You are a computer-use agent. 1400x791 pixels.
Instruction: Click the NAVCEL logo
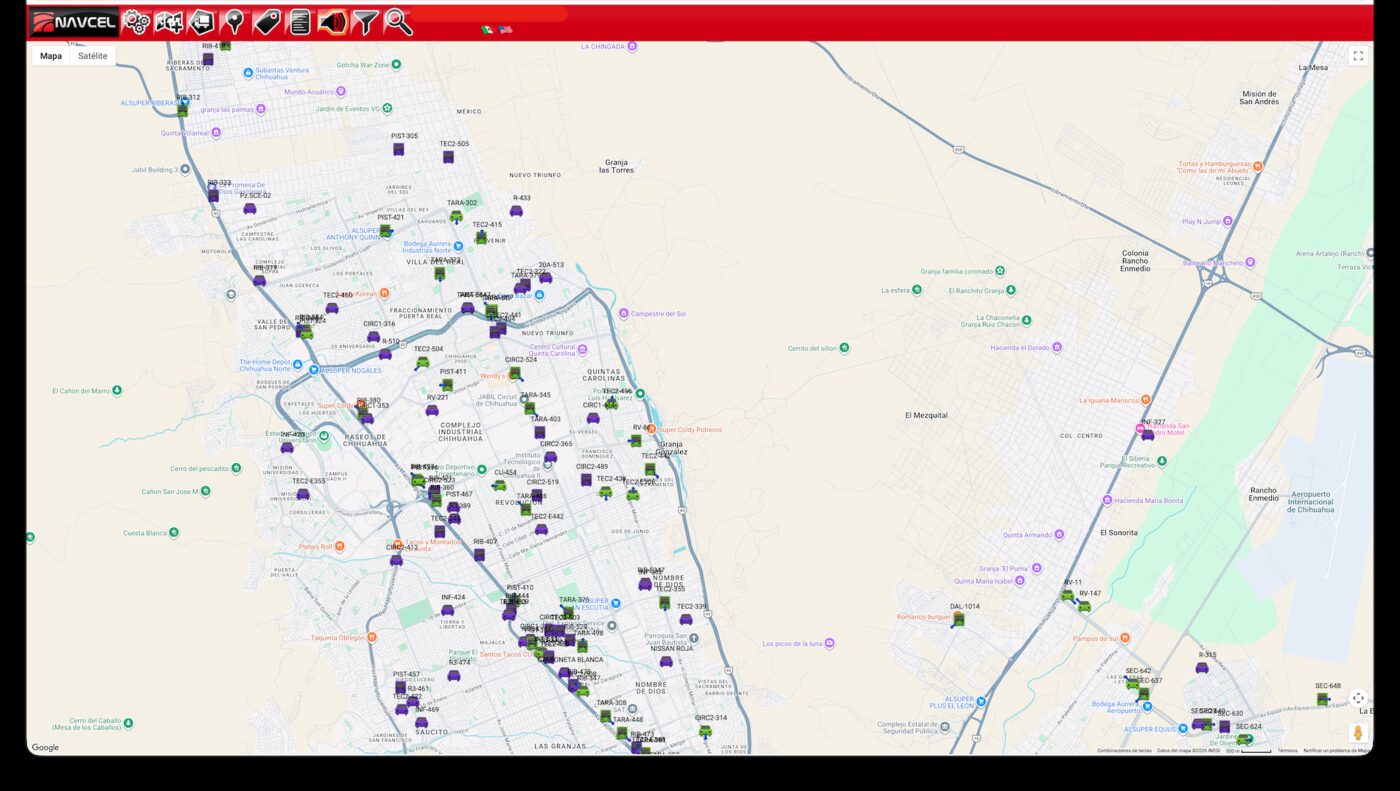[74, 22]
